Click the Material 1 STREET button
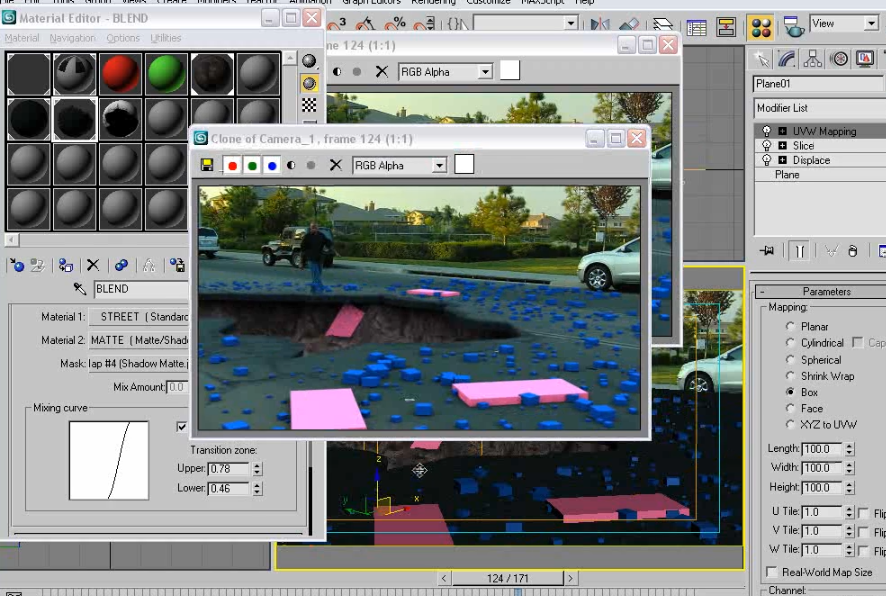The height and width of the screenshot is (596, 886). pos(139,317)
